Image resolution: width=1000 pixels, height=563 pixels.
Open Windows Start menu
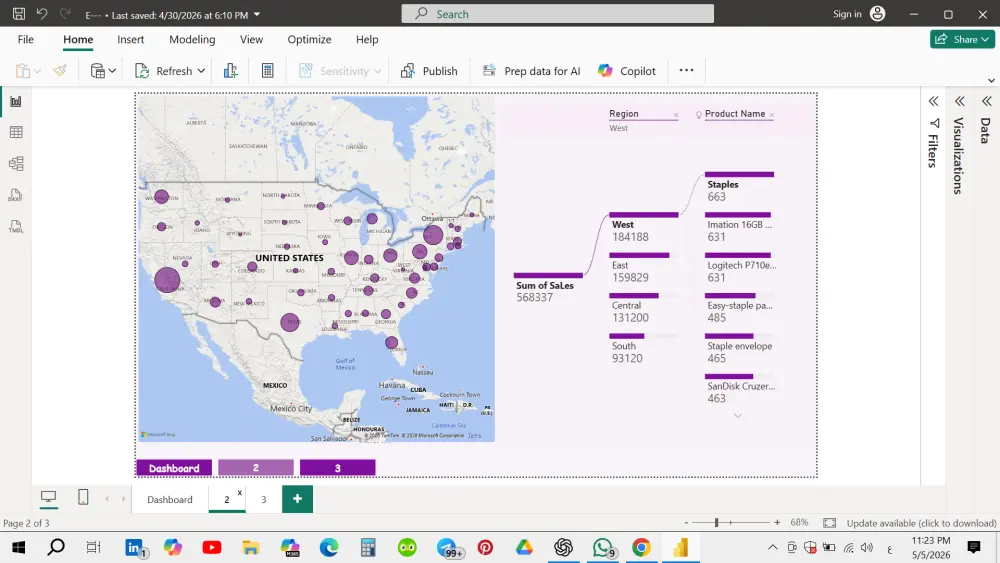click(x=18, y=547)
